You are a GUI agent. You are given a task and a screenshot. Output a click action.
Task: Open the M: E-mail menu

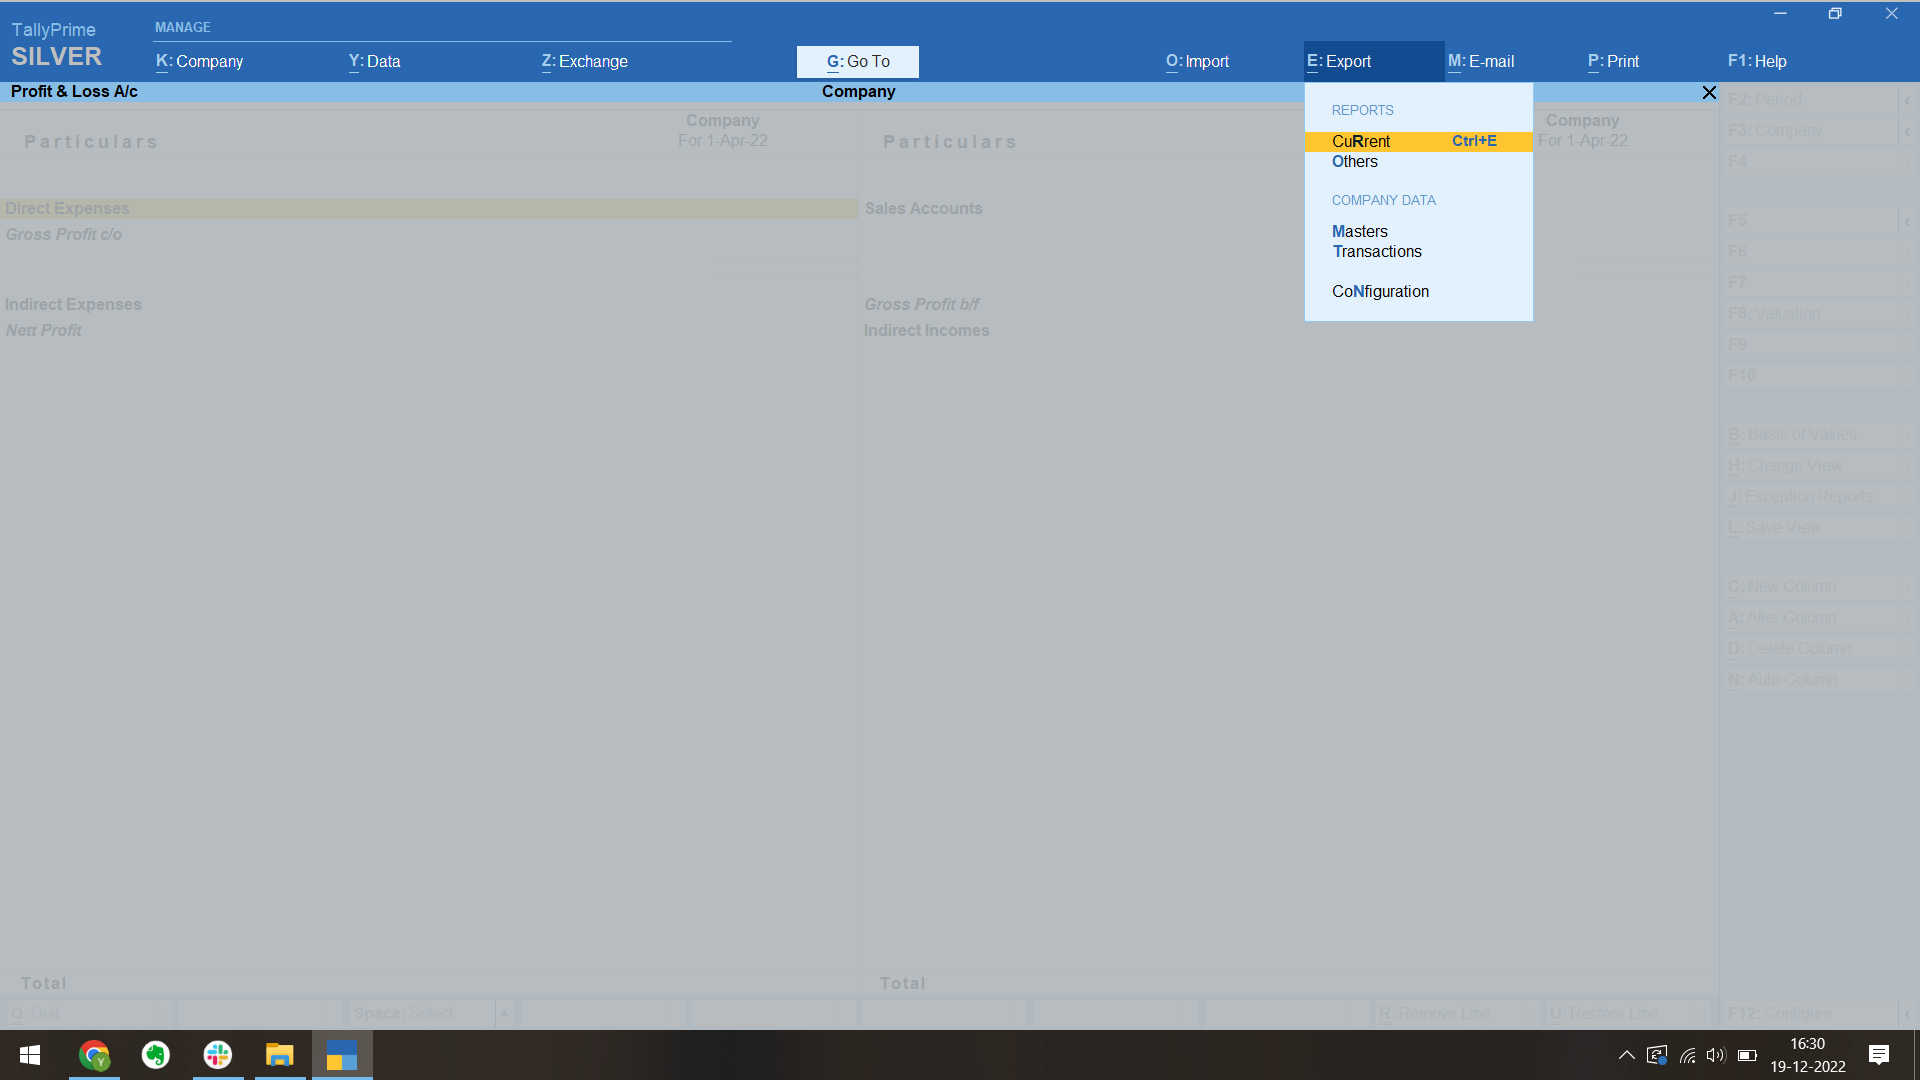click(1481, 61)
